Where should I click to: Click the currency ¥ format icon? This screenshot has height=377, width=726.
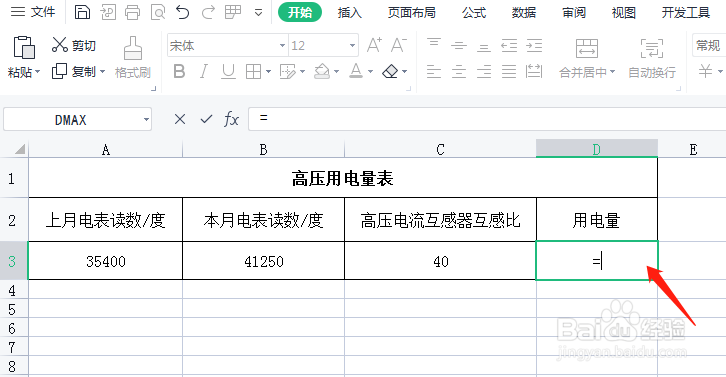(705, 71)
